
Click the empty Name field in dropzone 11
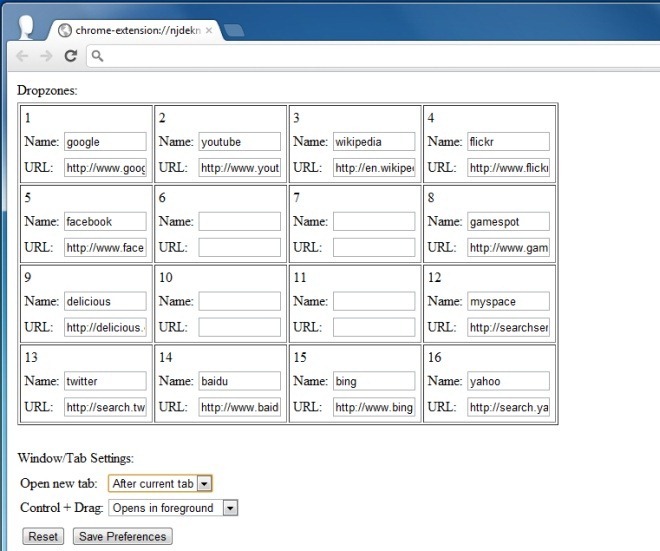pyautogui.click(x=374, y=301)
